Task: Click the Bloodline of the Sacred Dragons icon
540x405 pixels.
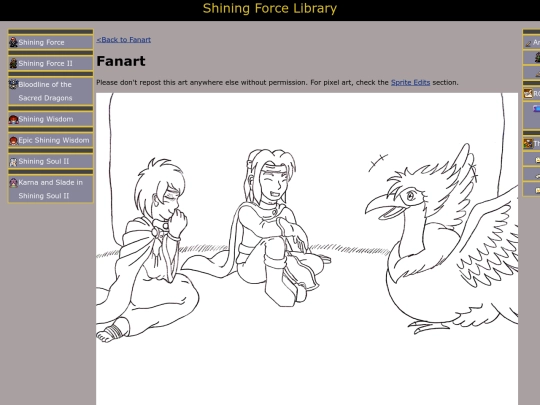Action: pyautogui.click(x=13, y=84)
